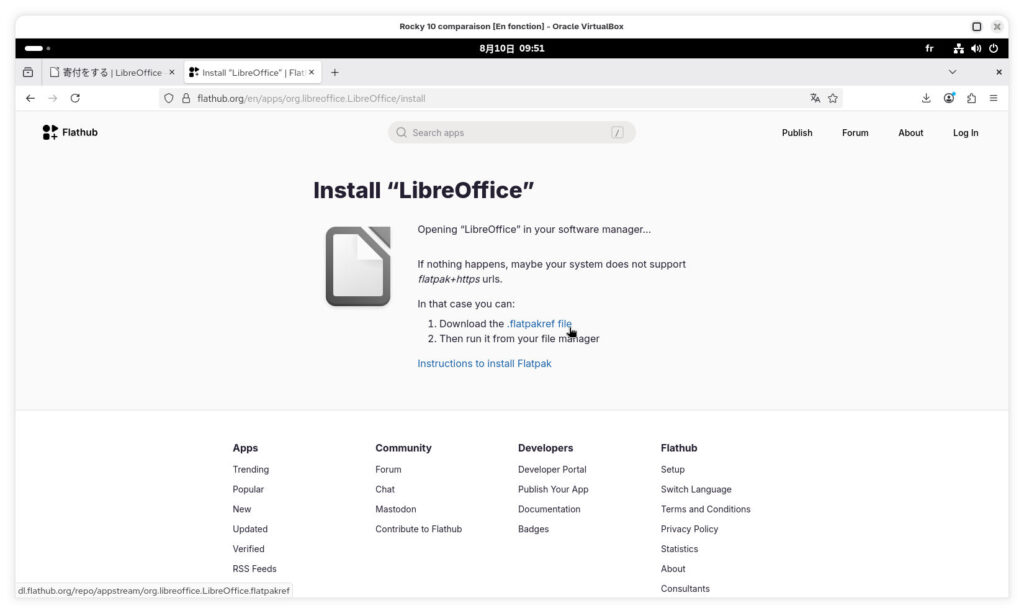Viewport: 1024px width, 613px height.
Task: Select the Install LibreOffice Flathub tab
Action: pyautogui.click(x=253, y=72)
